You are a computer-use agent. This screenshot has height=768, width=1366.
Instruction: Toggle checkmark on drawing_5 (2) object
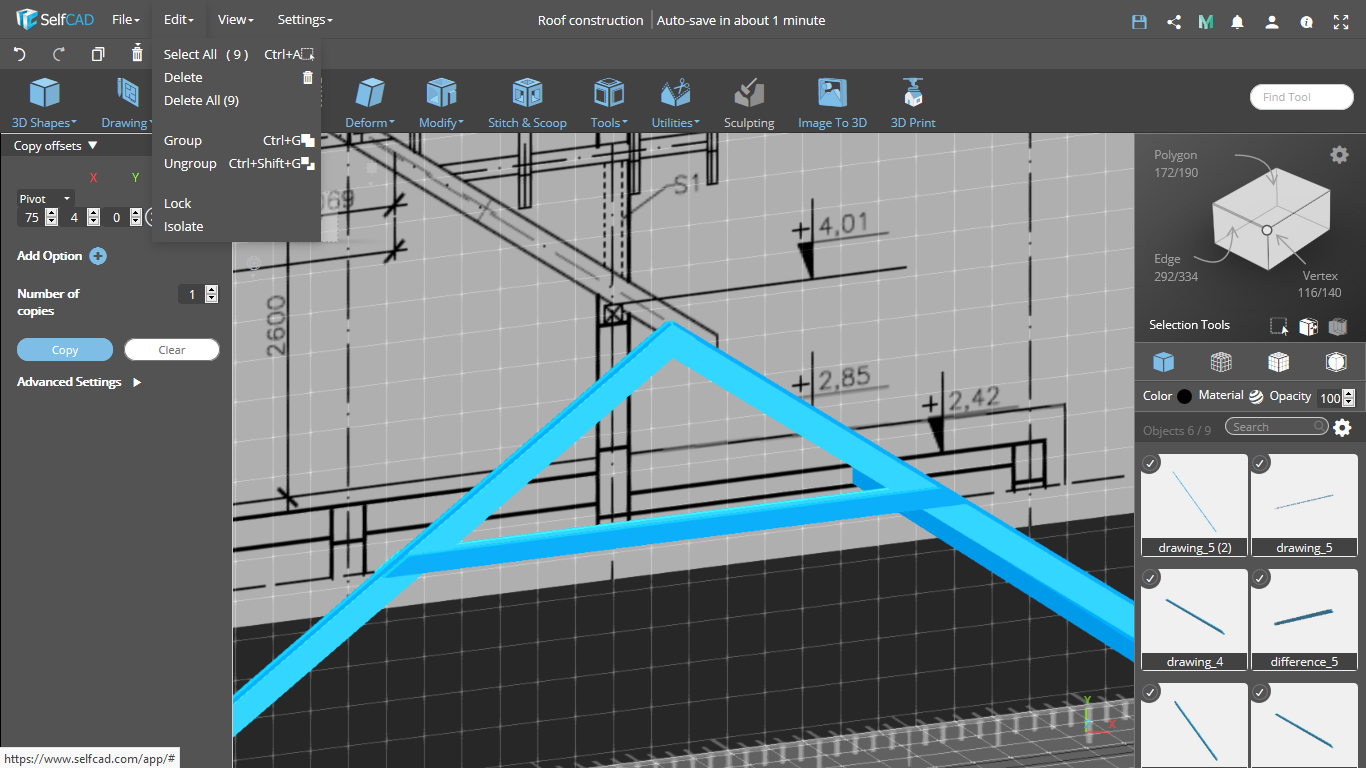pyautogui.click(x=1151, y=463)
